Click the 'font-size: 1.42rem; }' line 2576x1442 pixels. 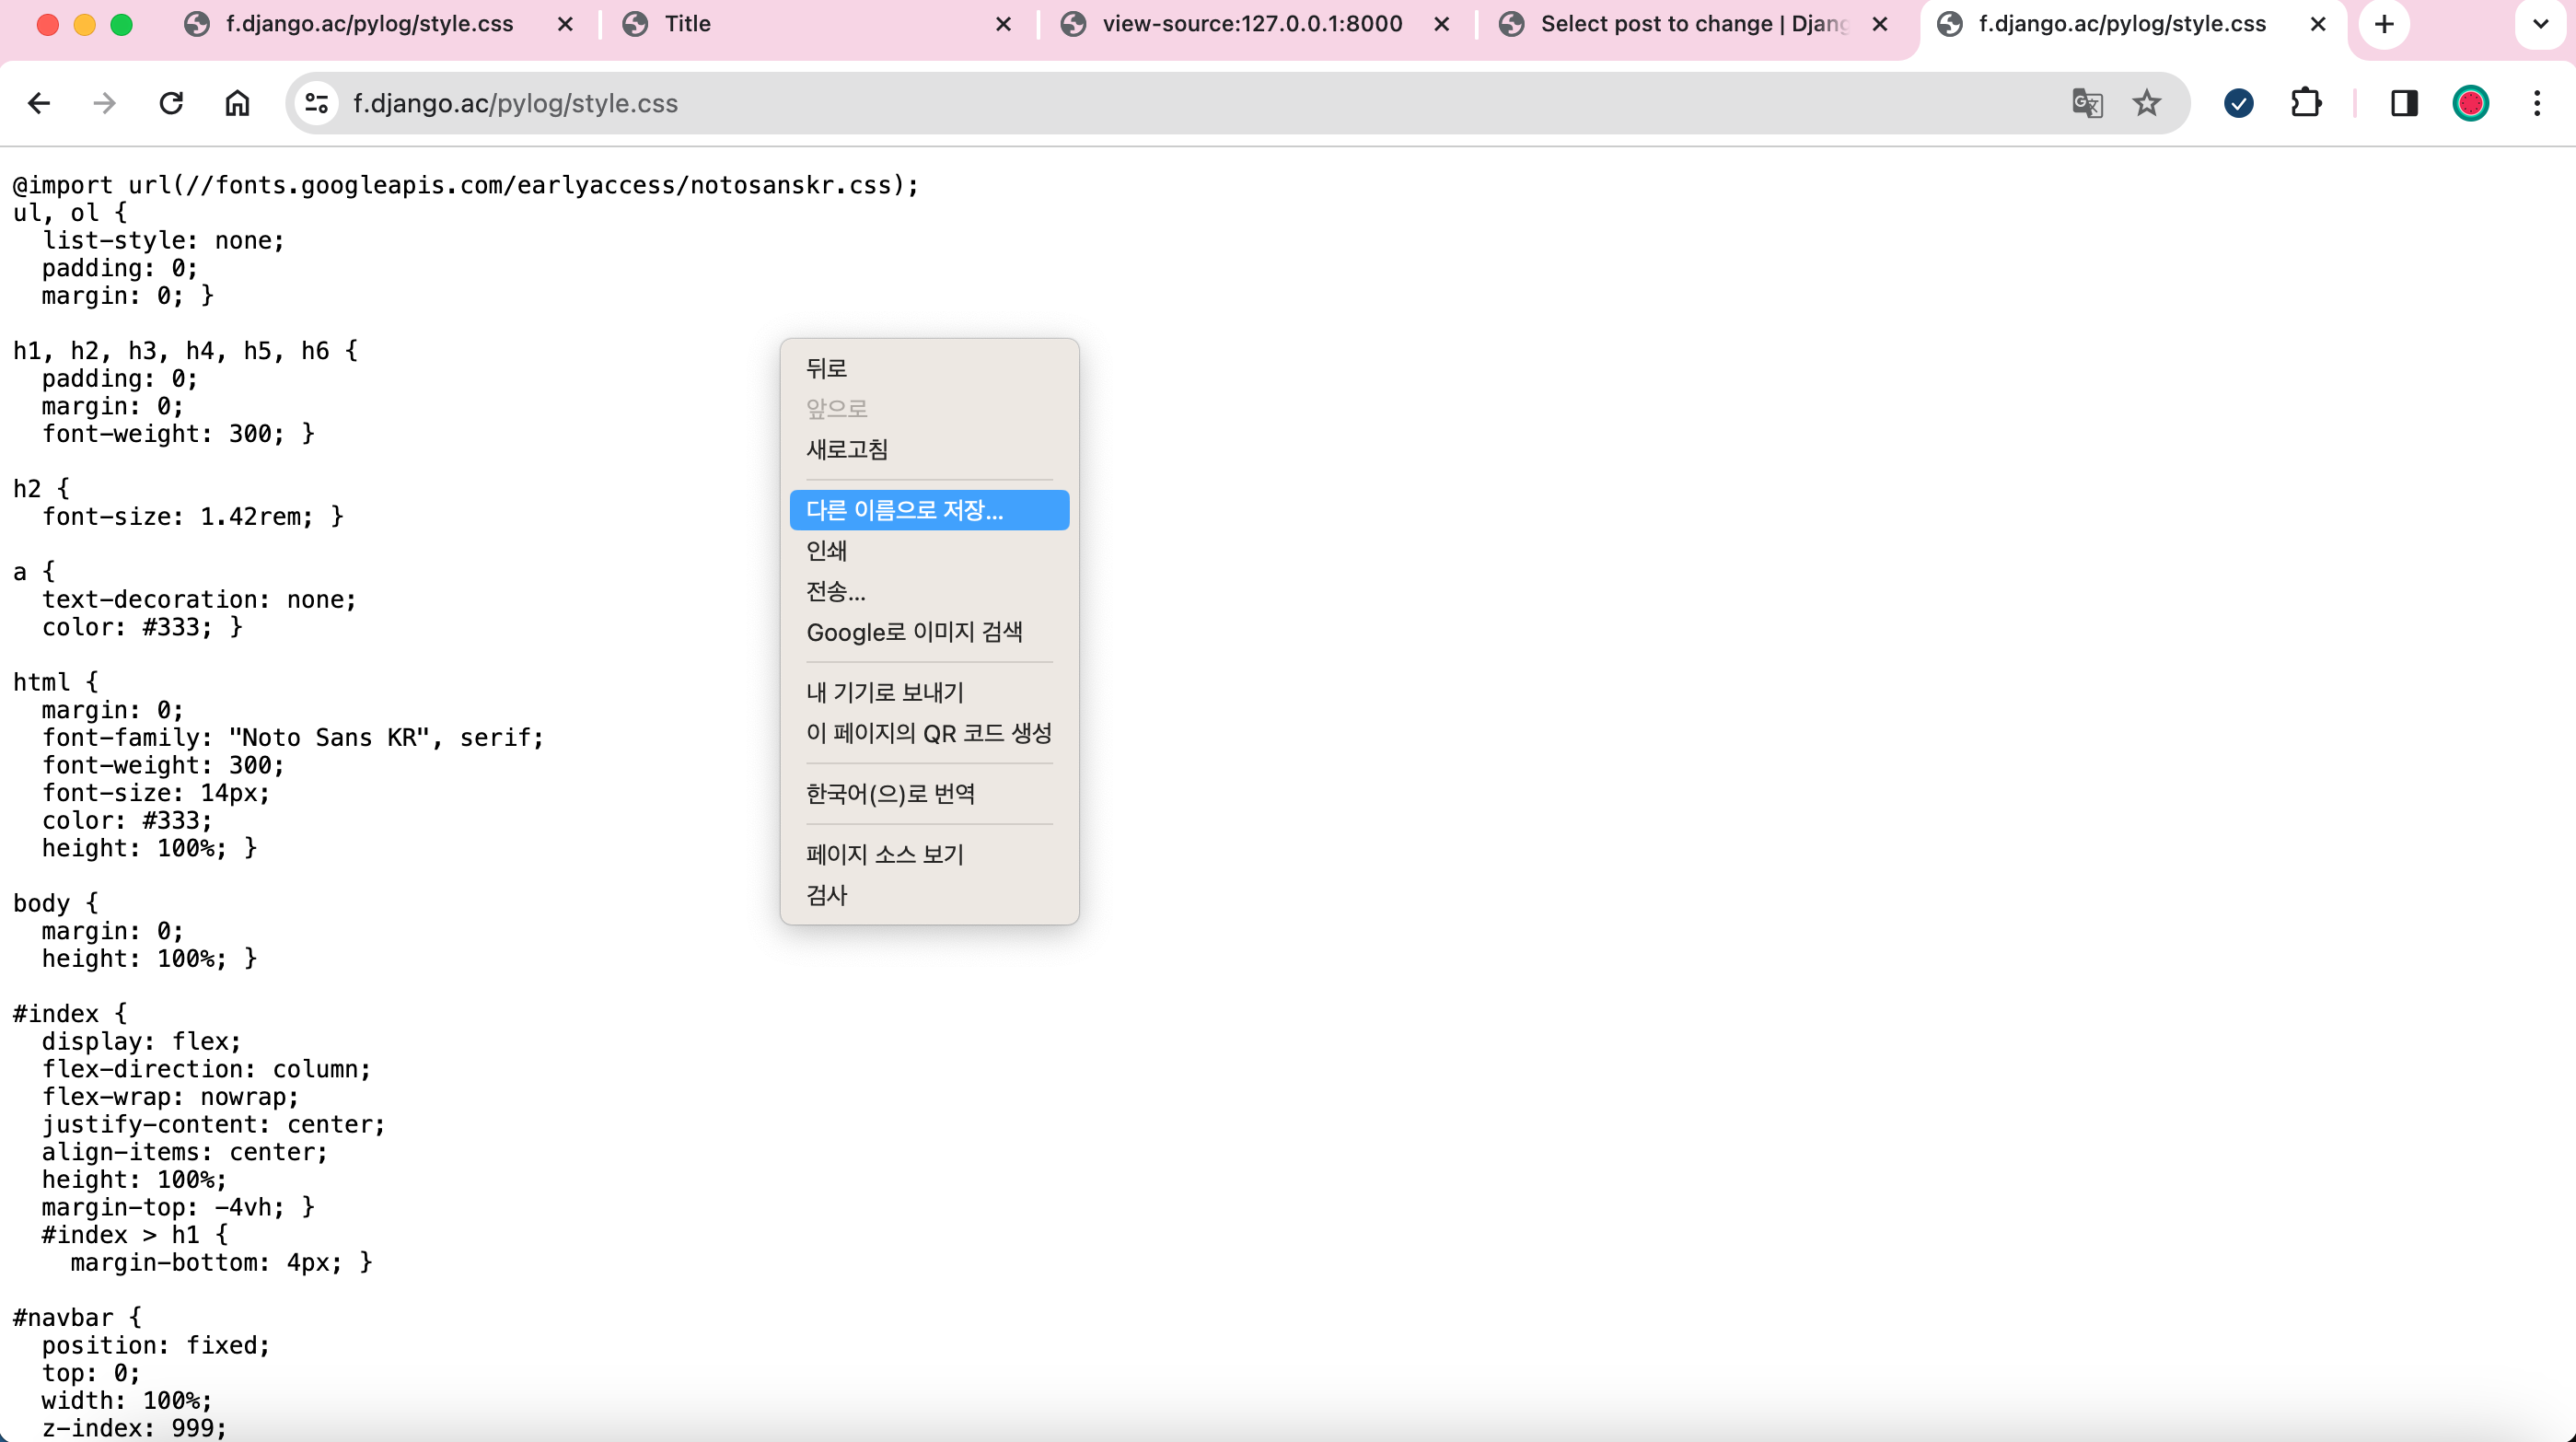point(192,516)
